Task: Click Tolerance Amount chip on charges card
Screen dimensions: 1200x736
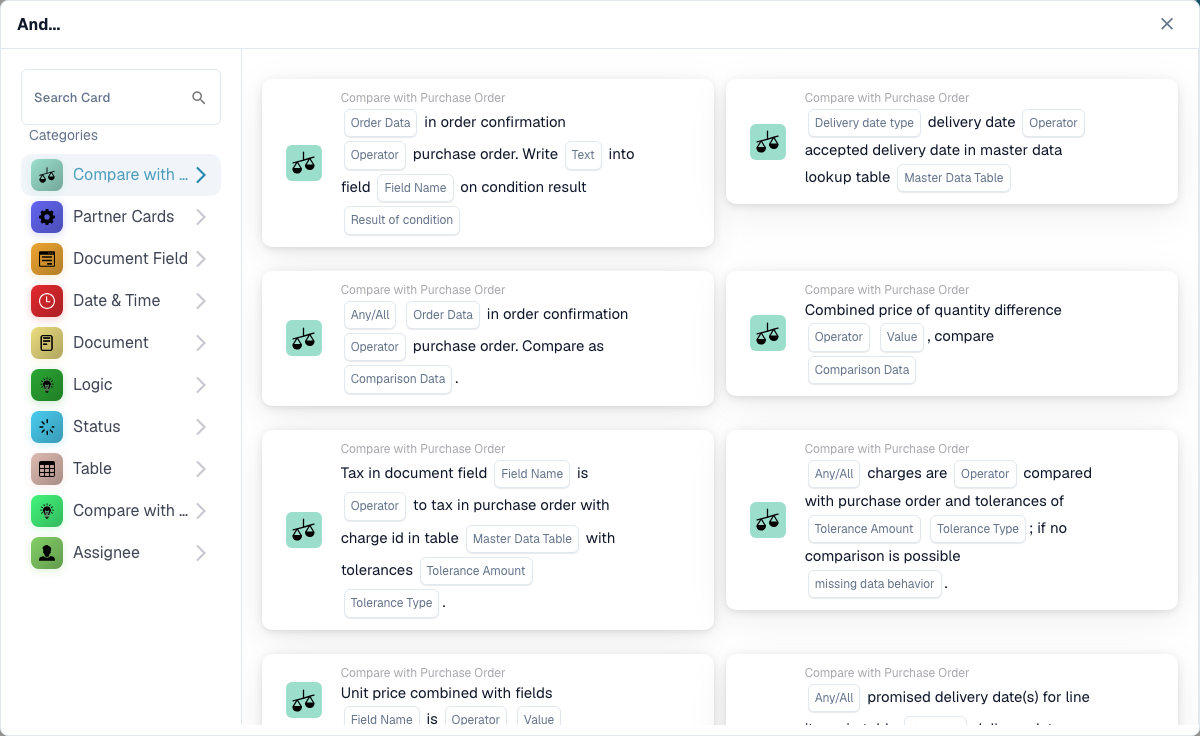Action: (x=864, y=529)
